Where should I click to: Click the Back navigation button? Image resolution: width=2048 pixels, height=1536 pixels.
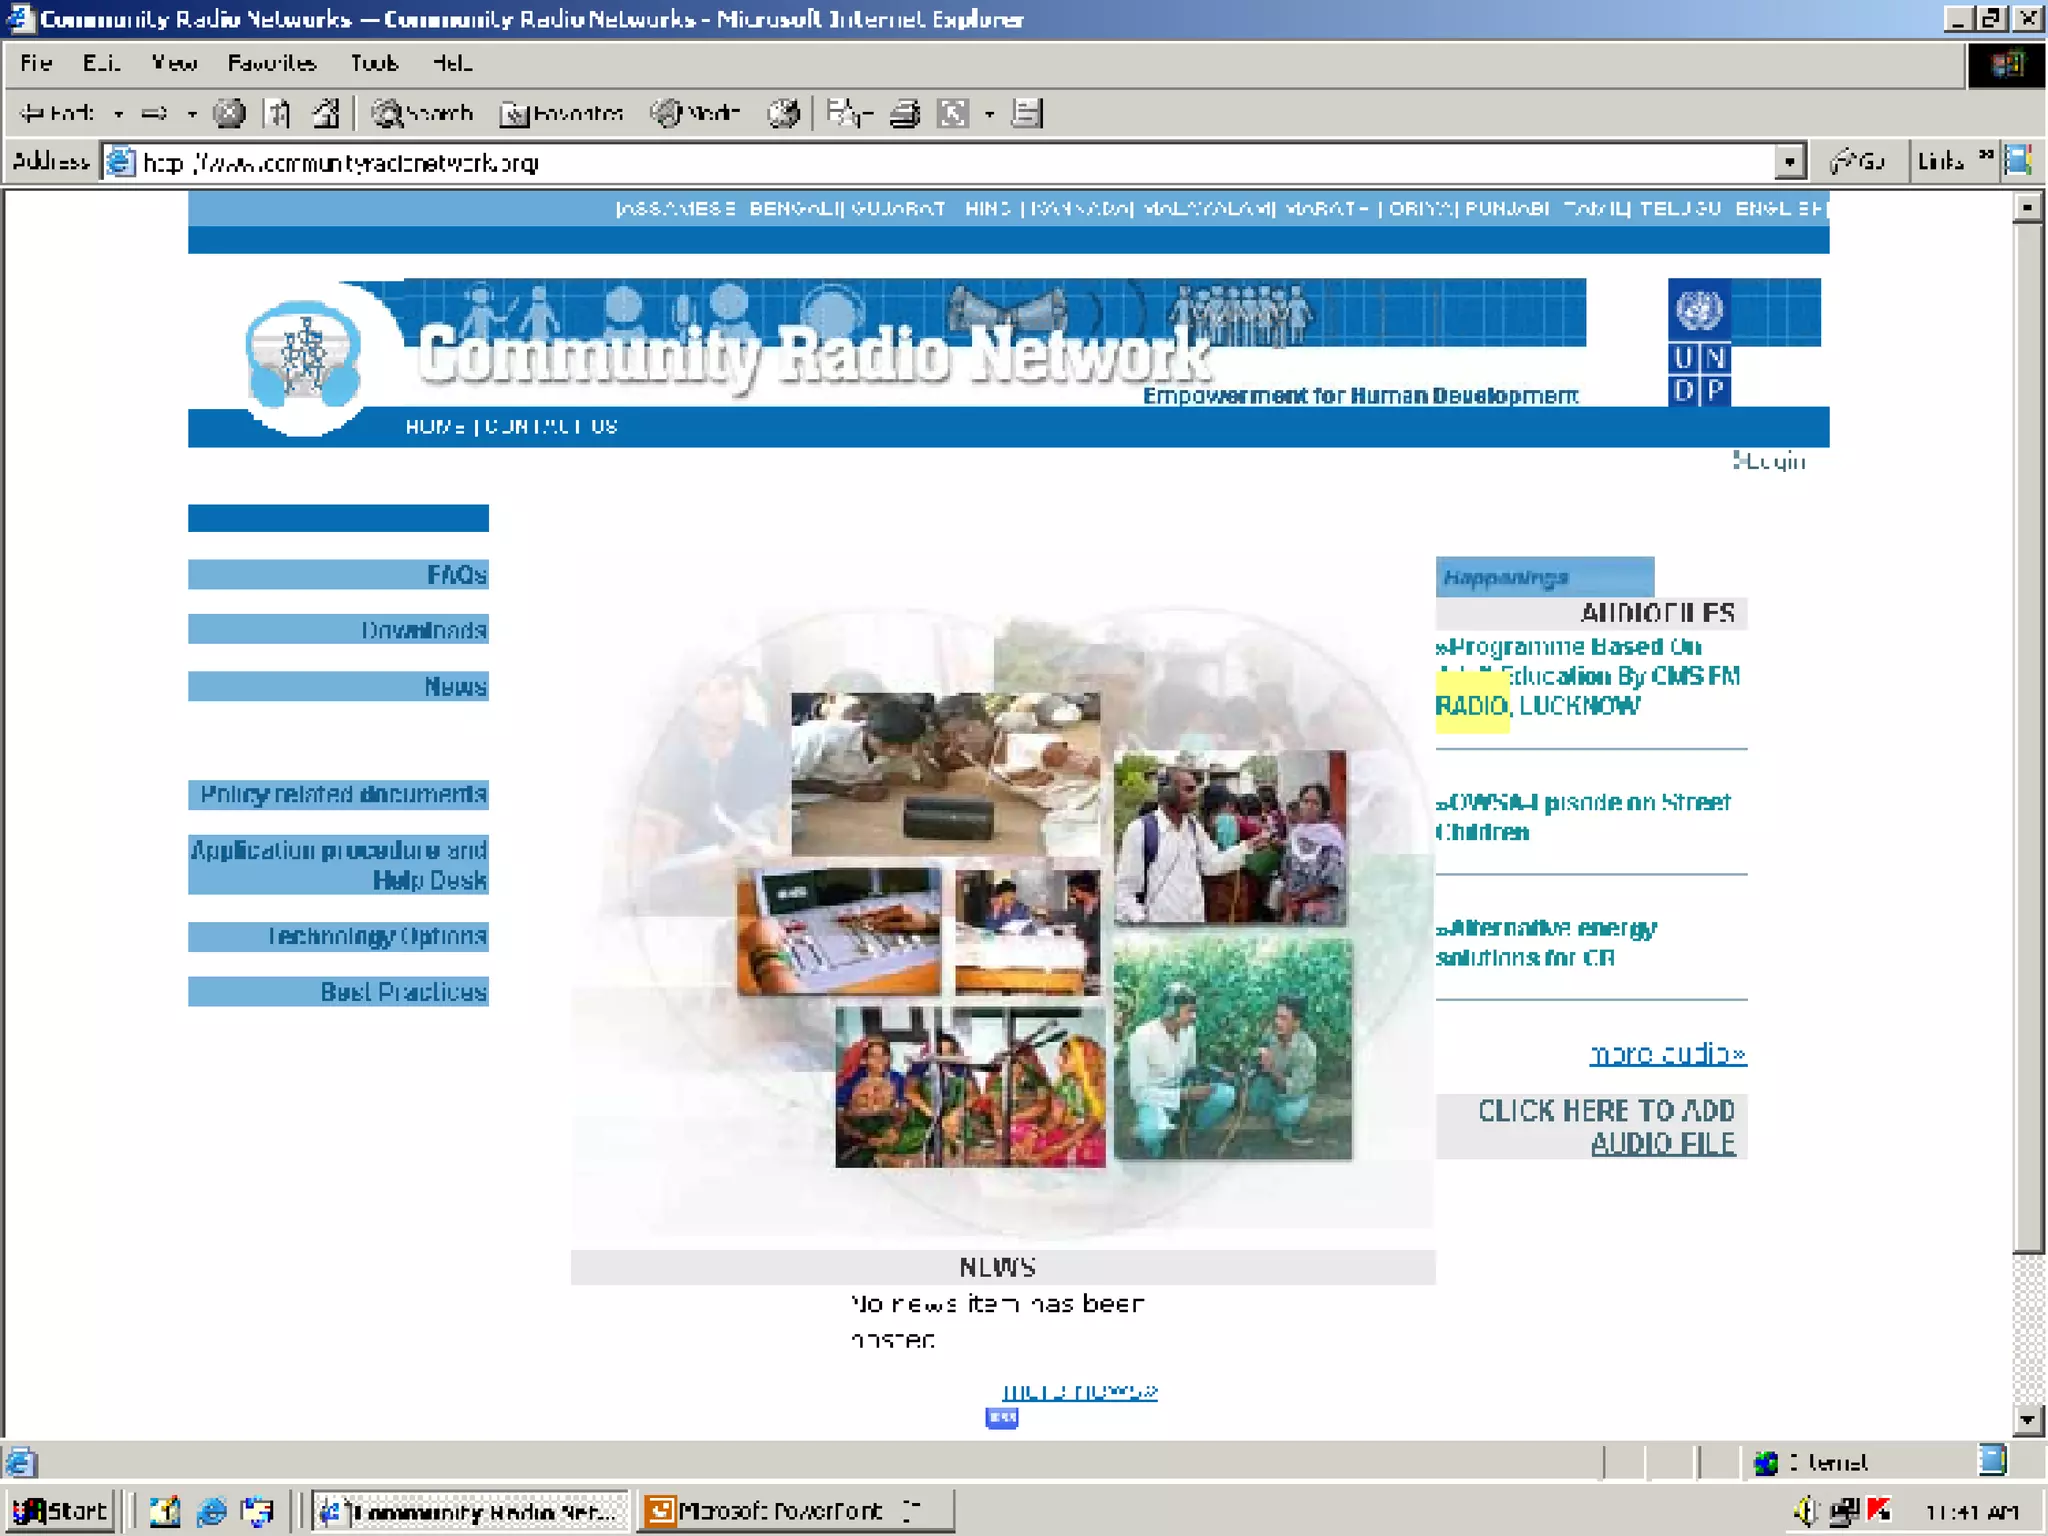58,114
